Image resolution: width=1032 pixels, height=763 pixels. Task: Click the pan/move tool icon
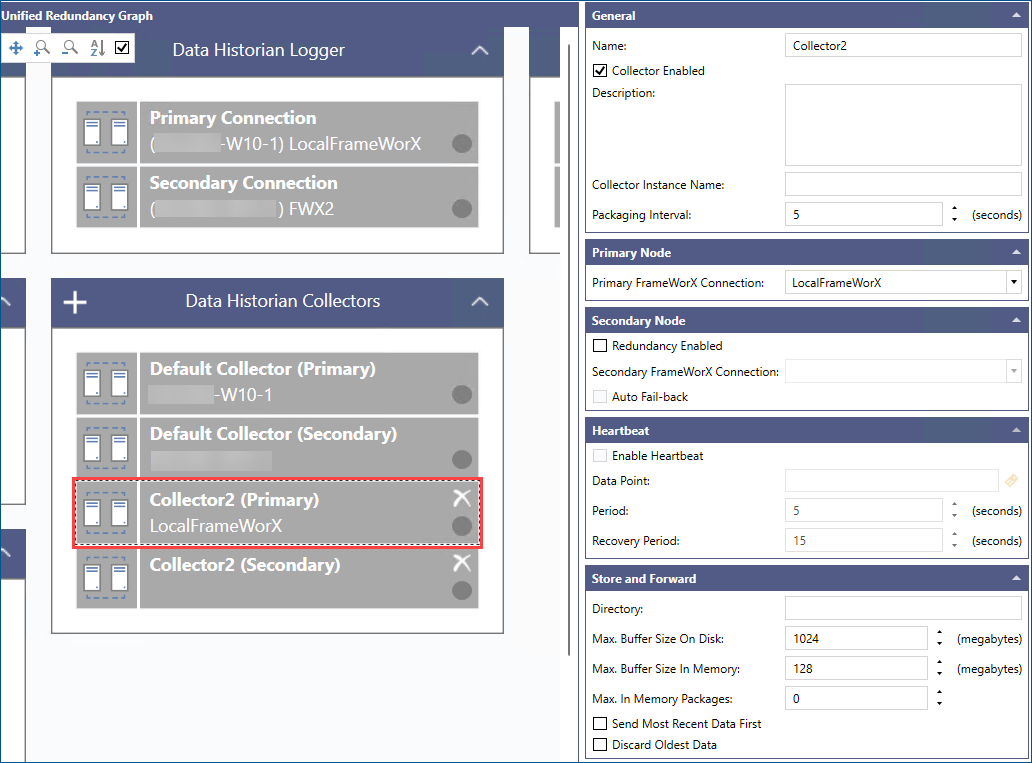(16, 48)
